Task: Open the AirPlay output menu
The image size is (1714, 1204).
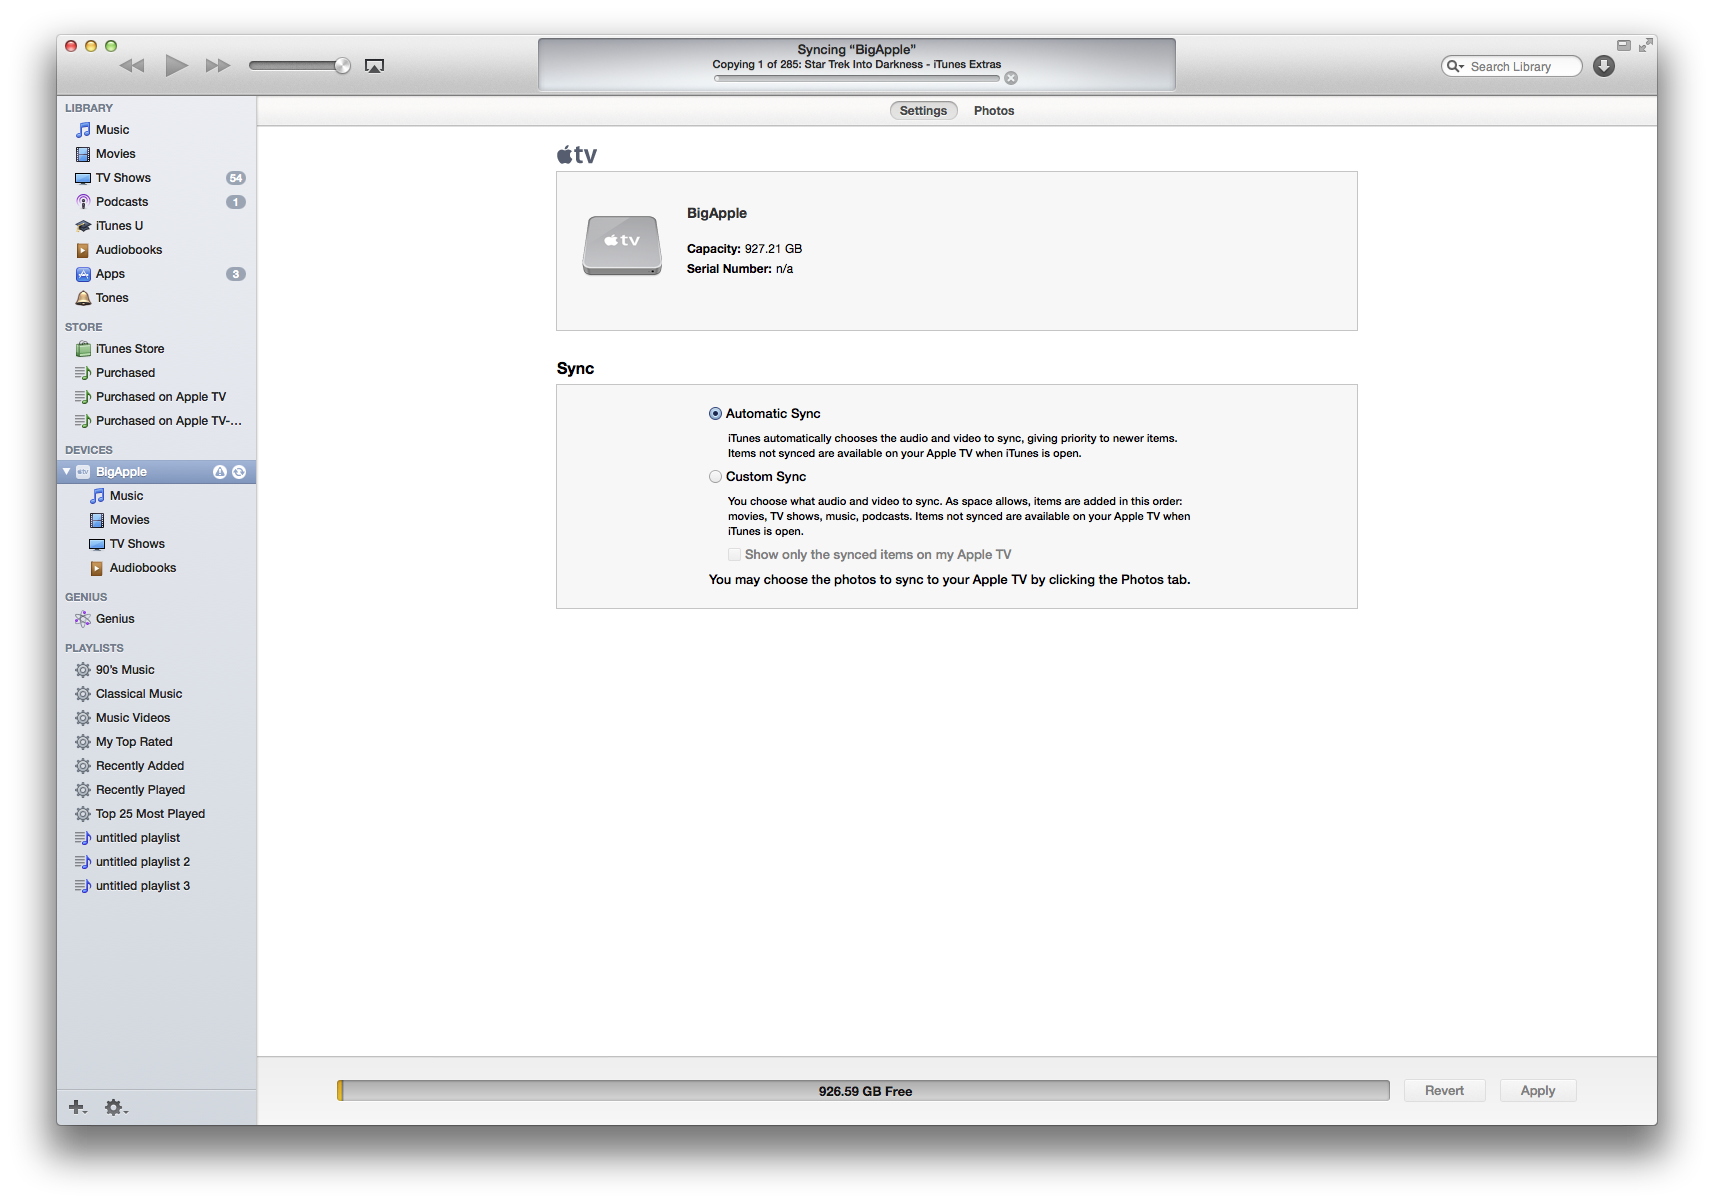Action: 374,66
